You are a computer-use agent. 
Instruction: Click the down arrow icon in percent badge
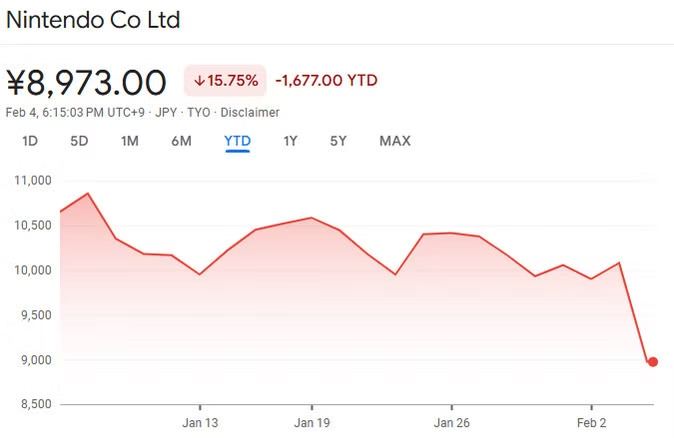(199, 81)
